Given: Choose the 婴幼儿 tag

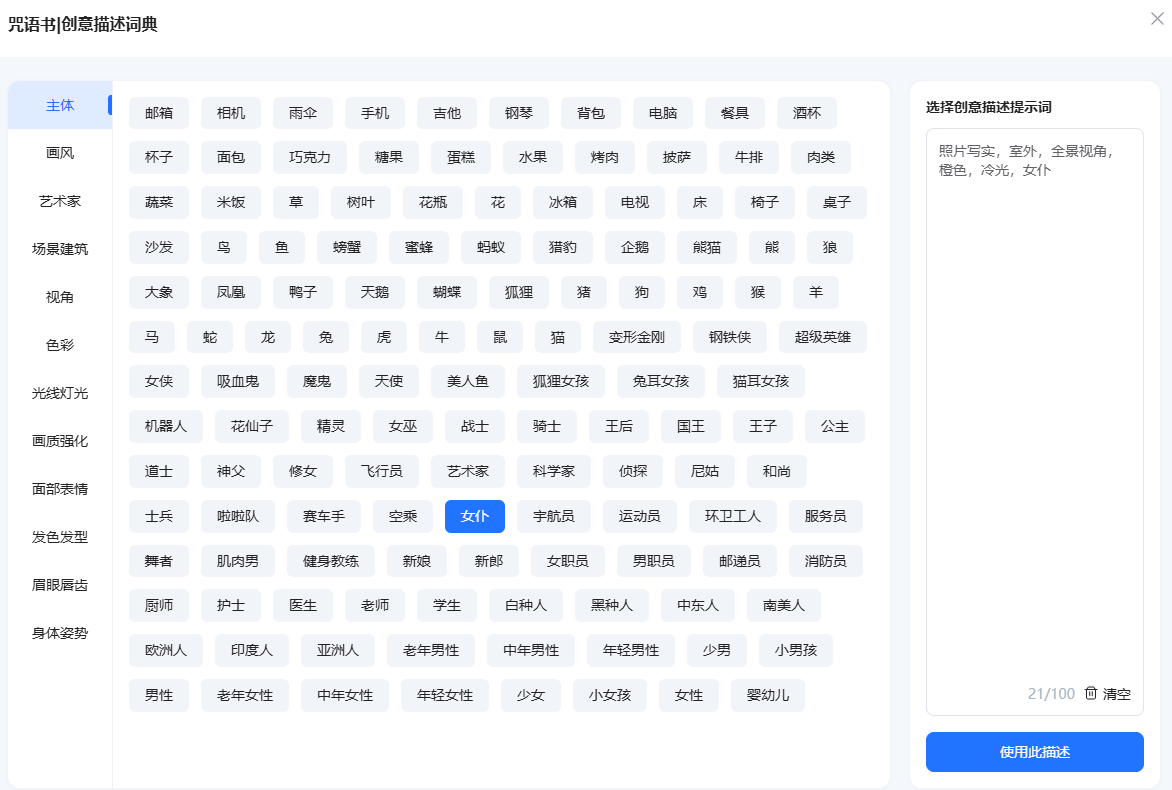Looking at the screenshot, I should tap(768, 695).
